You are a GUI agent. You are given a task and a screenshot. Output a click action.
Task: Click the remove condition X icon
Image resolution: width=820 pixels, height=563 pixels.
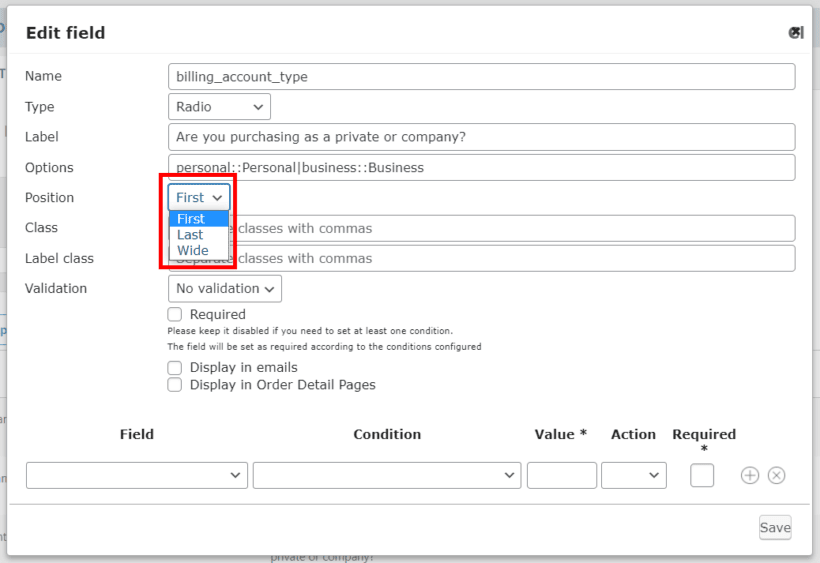point(776,475)
